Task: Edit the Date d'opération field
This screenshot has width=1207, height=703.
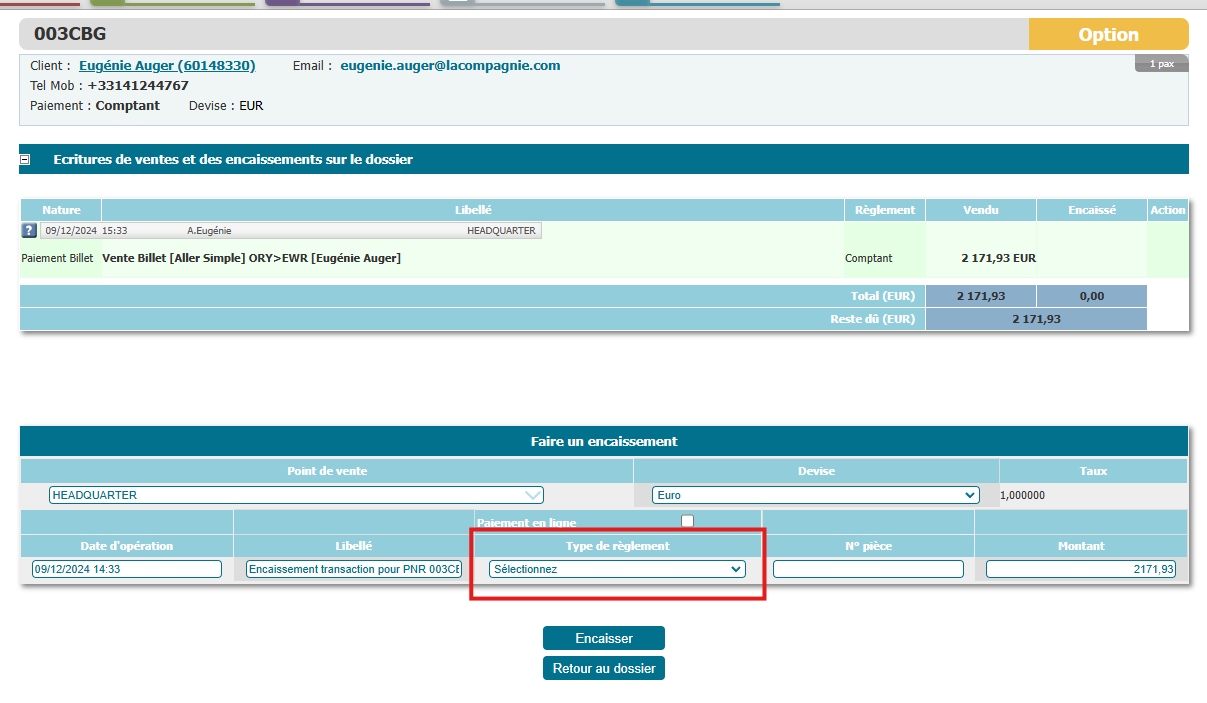Action: (127, 568)
